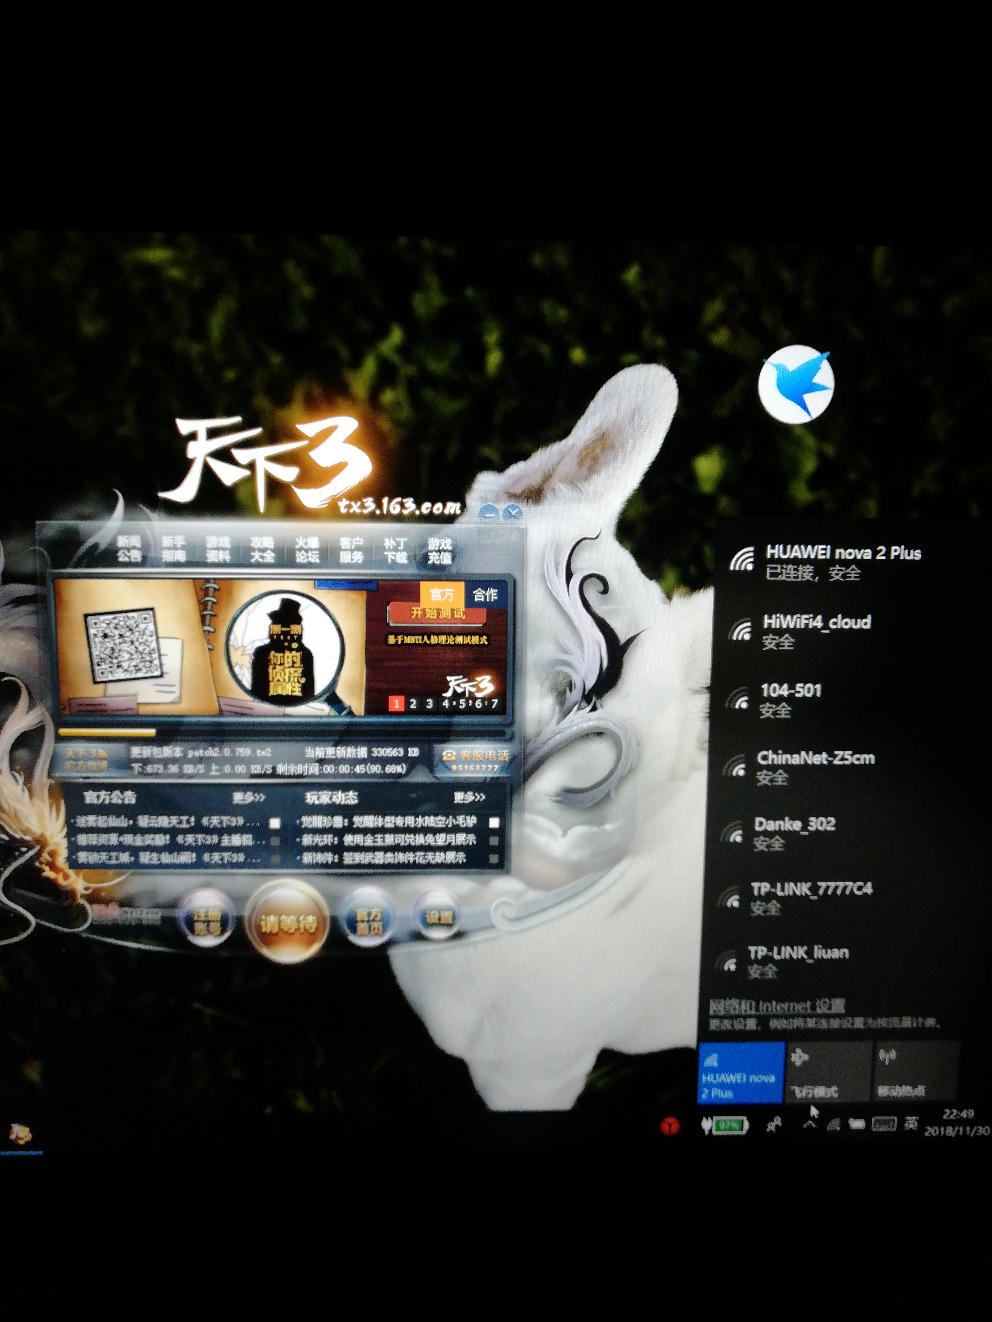Open the People icon in the taskbar

[773, 1125]
